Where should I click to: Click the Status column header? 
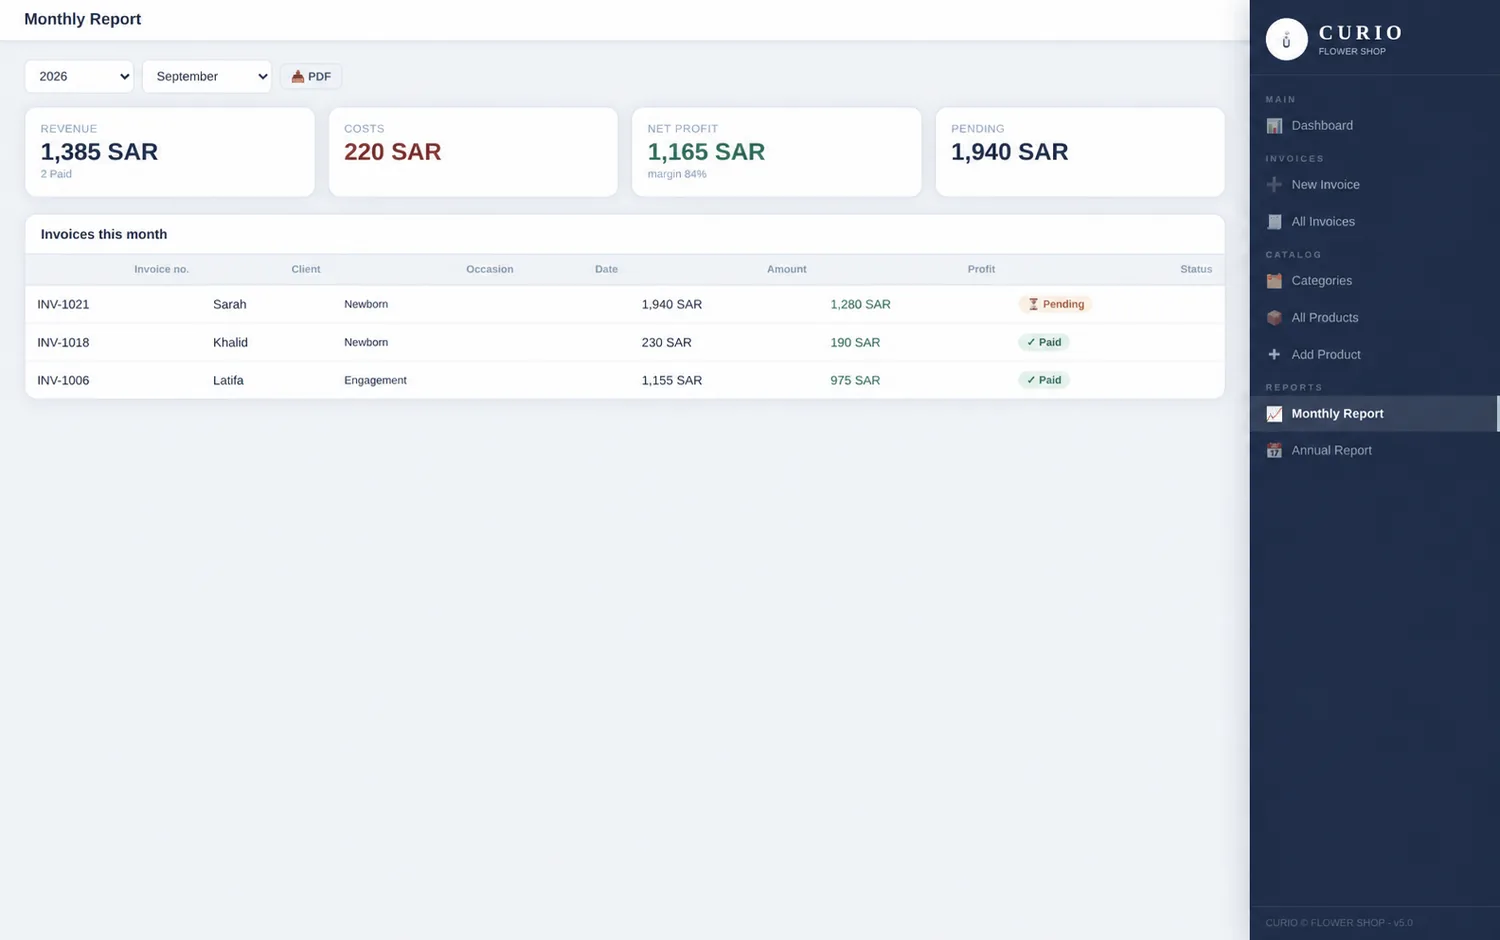[x=1196, y=269]
